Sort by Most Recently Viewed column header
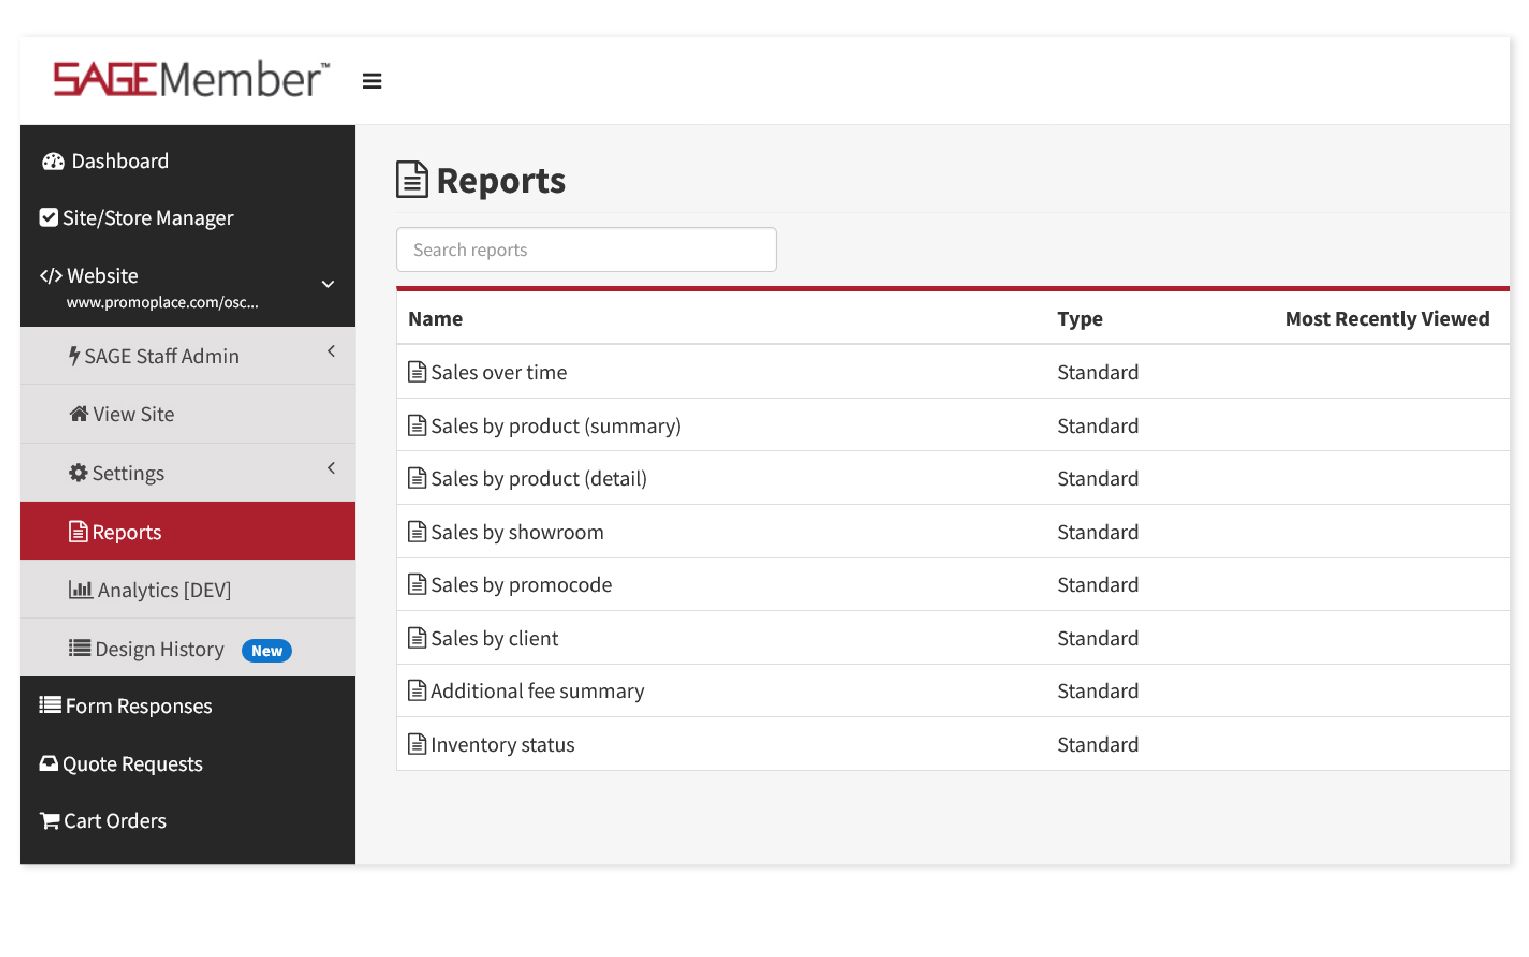This screenshot has height=957, width=1529. tap(1386, 319)
